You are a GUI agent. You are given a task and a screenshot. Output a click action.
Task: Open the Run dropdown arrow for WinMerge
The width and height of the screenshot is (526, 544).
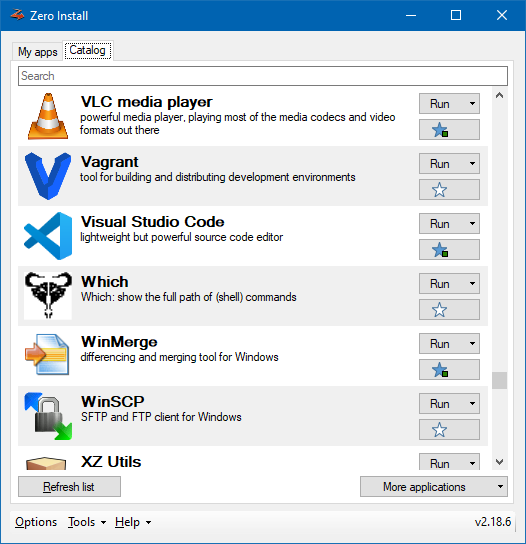[x=472, y=343]
